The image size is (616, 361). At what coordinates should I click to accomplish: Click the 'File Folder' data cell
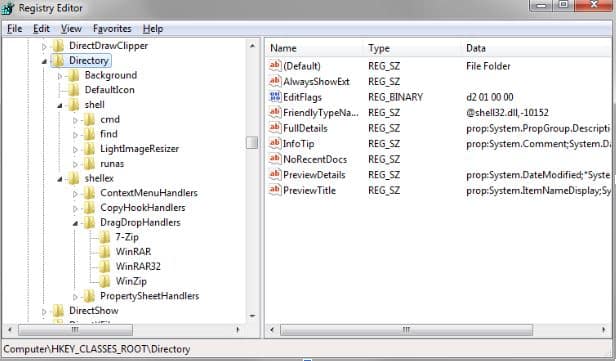point(488,66)
